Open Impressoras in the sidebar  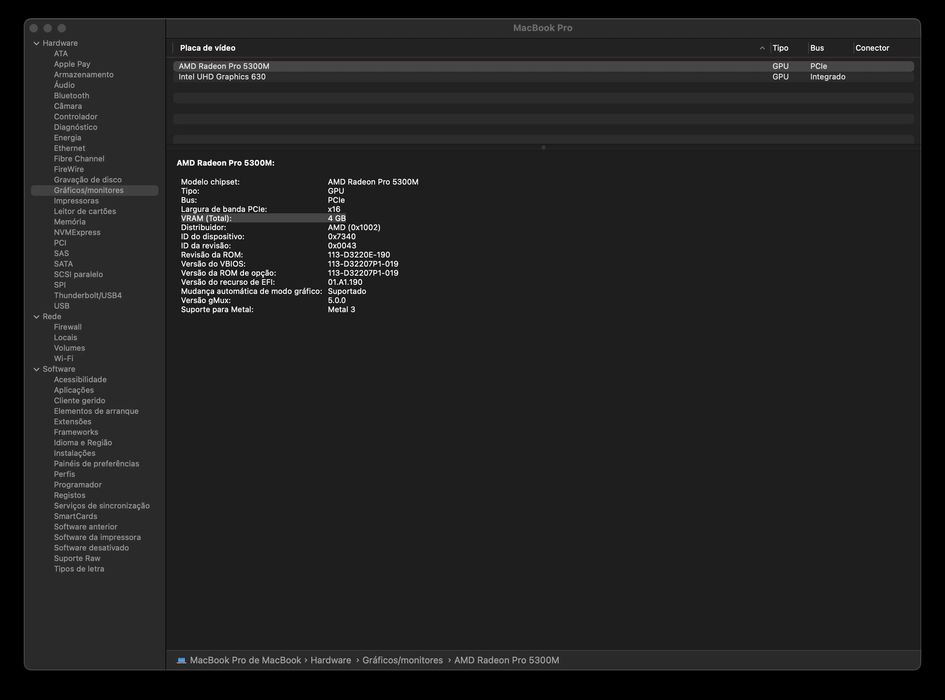point(76,201)
